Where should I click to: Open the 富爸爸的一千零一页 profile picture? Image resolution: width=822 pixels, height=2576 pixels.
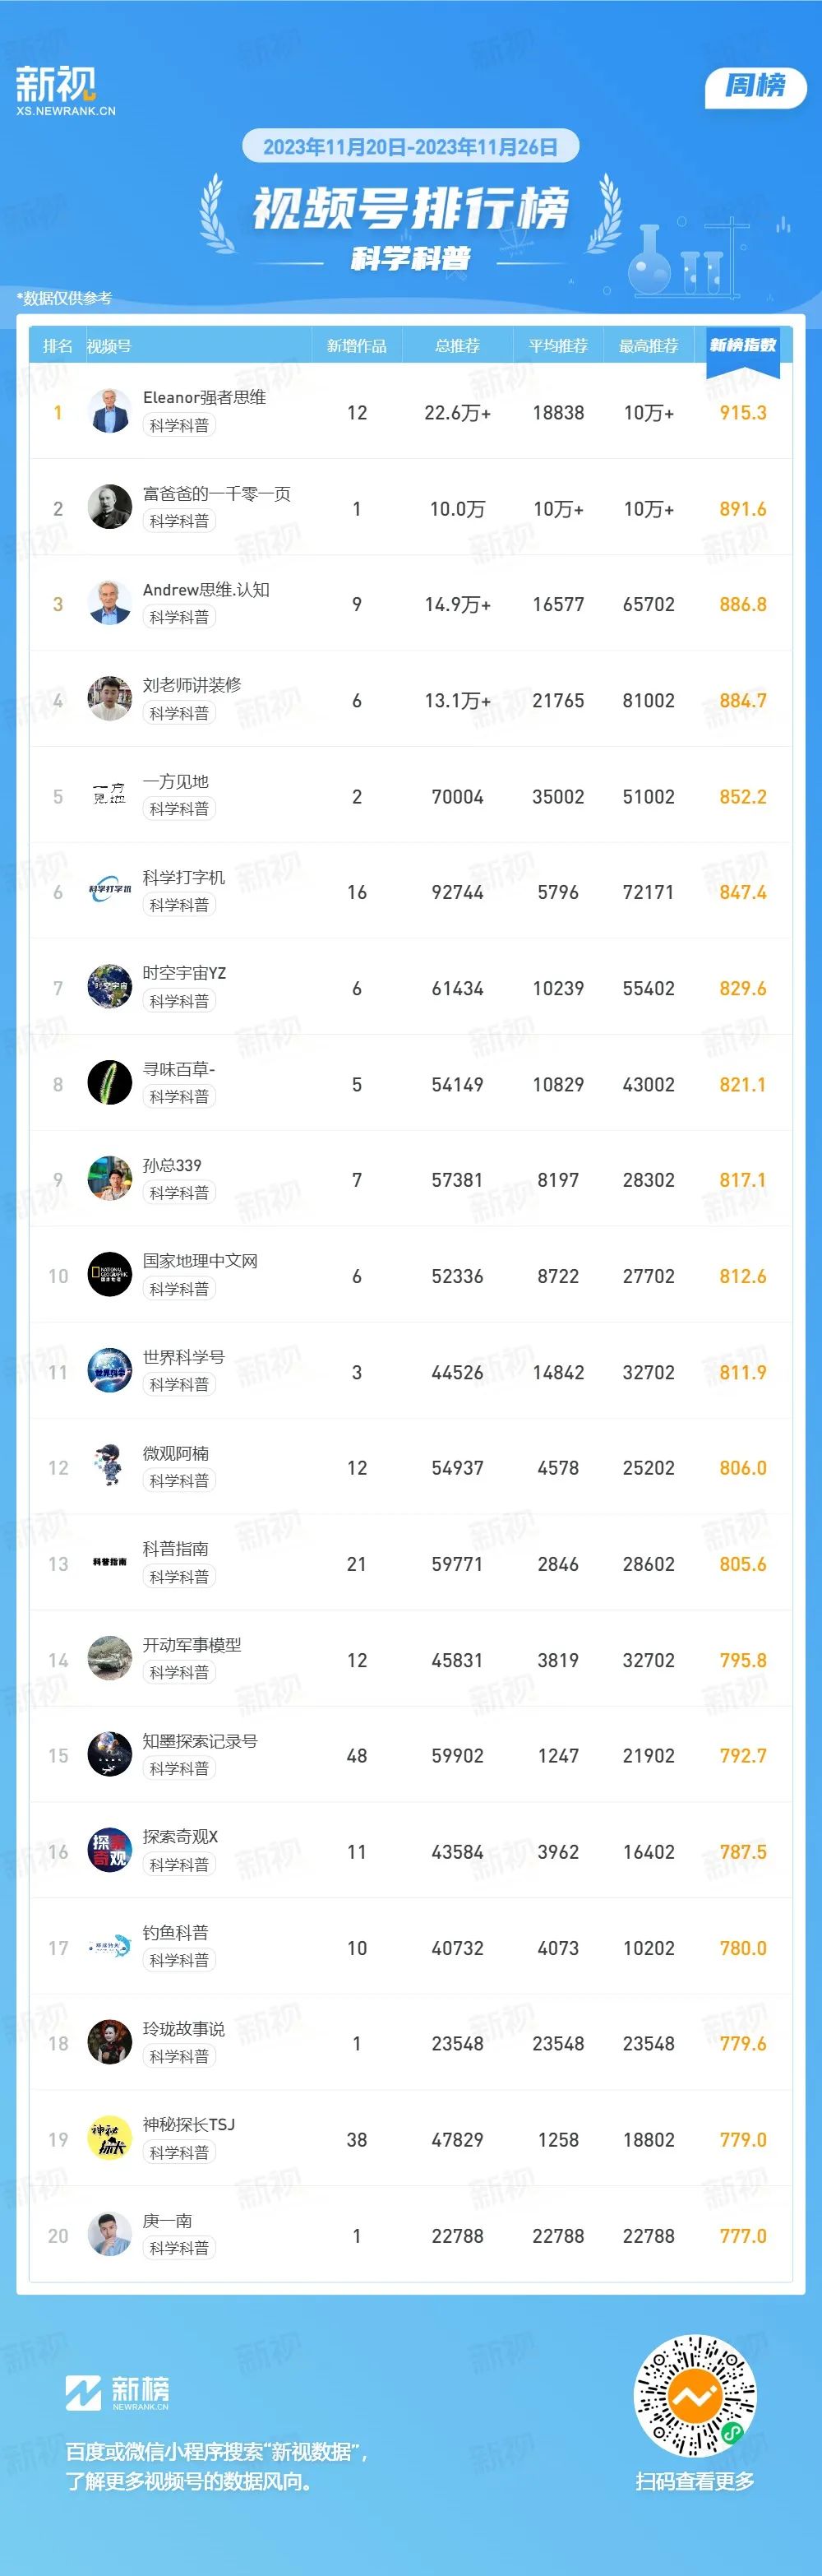pyautogui.click(x=110, y=507)
